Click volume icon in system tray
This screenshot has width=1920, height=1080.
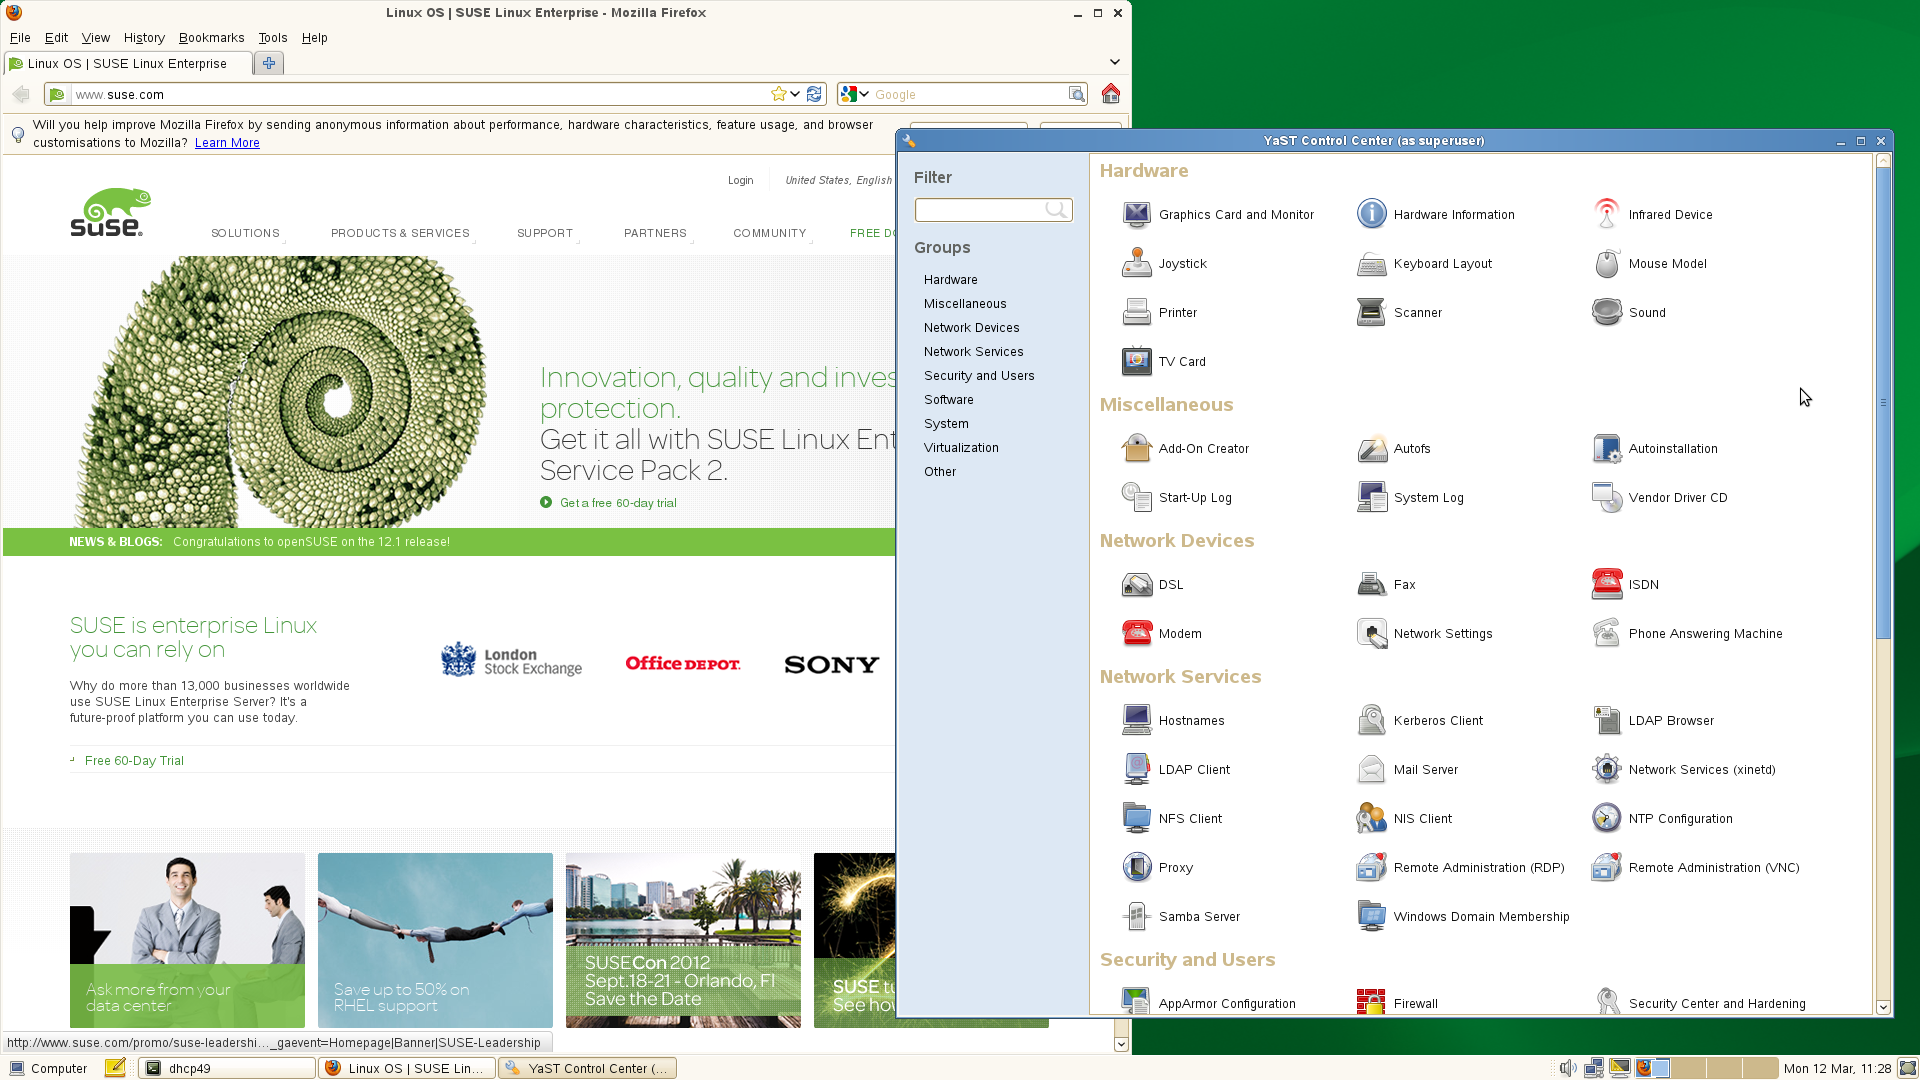pos(1568,1068)
